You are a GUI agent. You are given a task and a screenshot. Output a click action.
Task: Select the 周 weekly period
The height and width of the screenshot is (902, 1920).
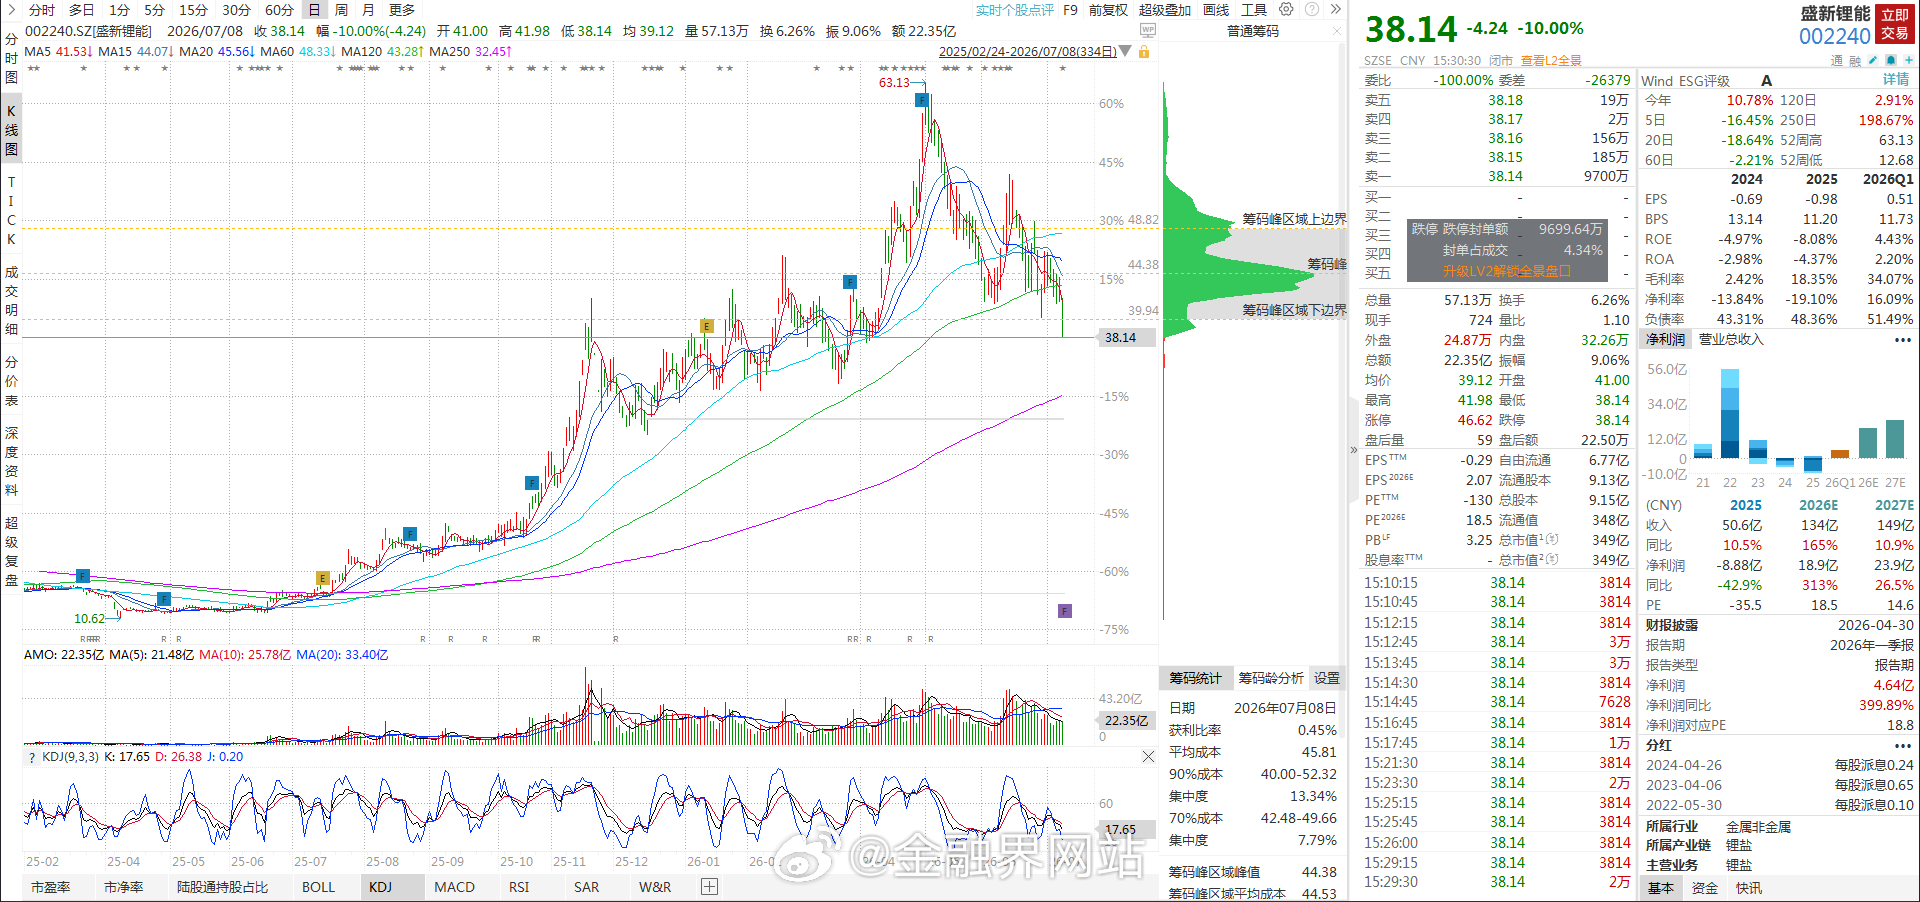341,9
